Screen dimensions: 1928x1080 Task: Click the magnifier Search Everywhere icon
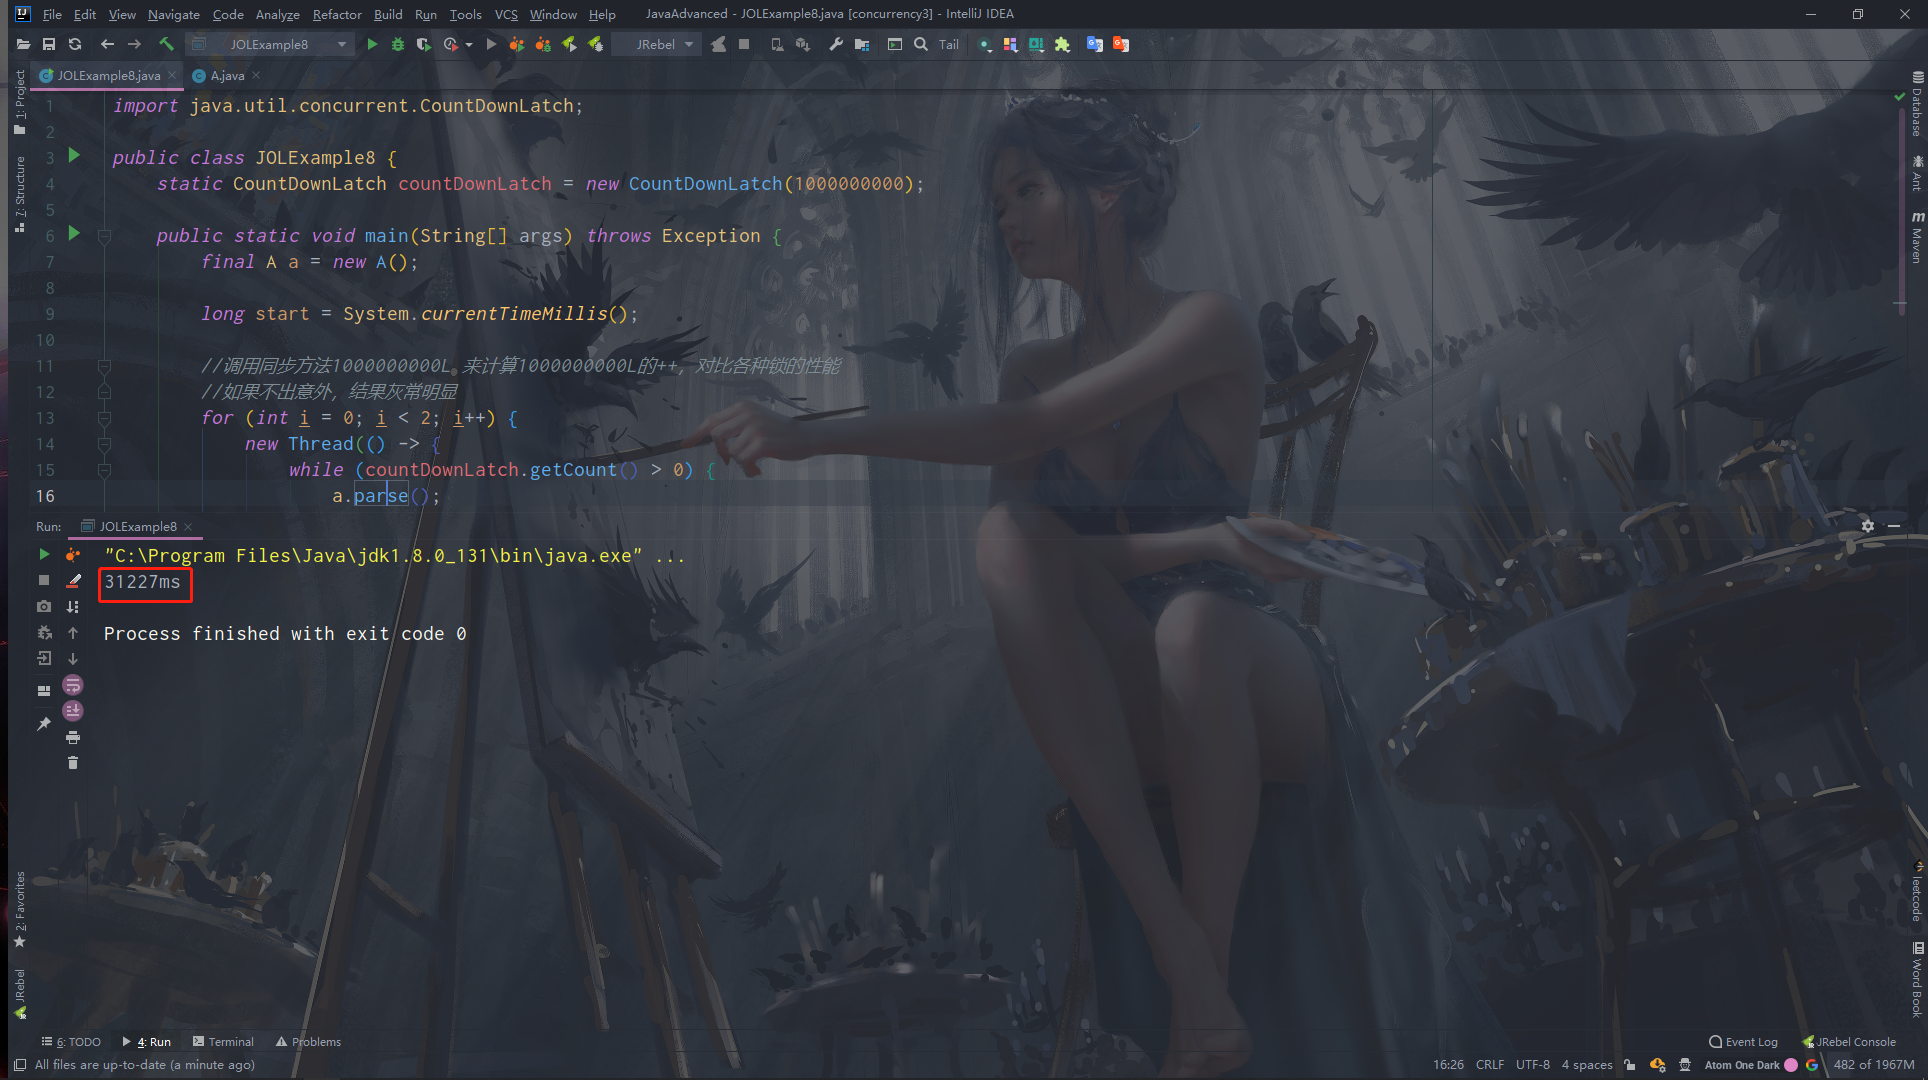coord(920,44)
